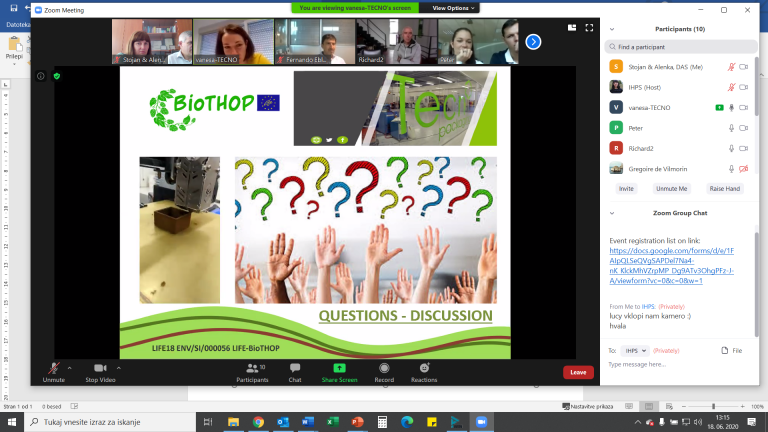Image resolution: width=768 pixels, height=432 pixels.
Task: Click Word Paste (Prilepi) icon behind Zoom
Action: tap(14, 45)
